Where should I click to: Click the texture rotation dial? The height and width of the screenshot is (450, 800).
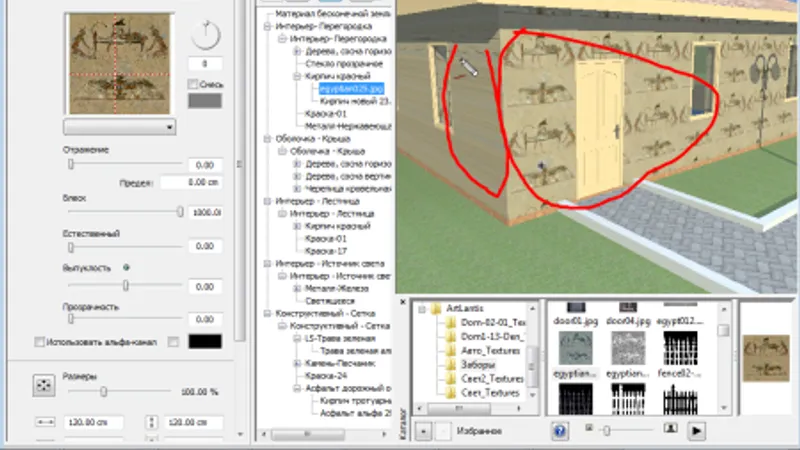click(x=206, y=35)
